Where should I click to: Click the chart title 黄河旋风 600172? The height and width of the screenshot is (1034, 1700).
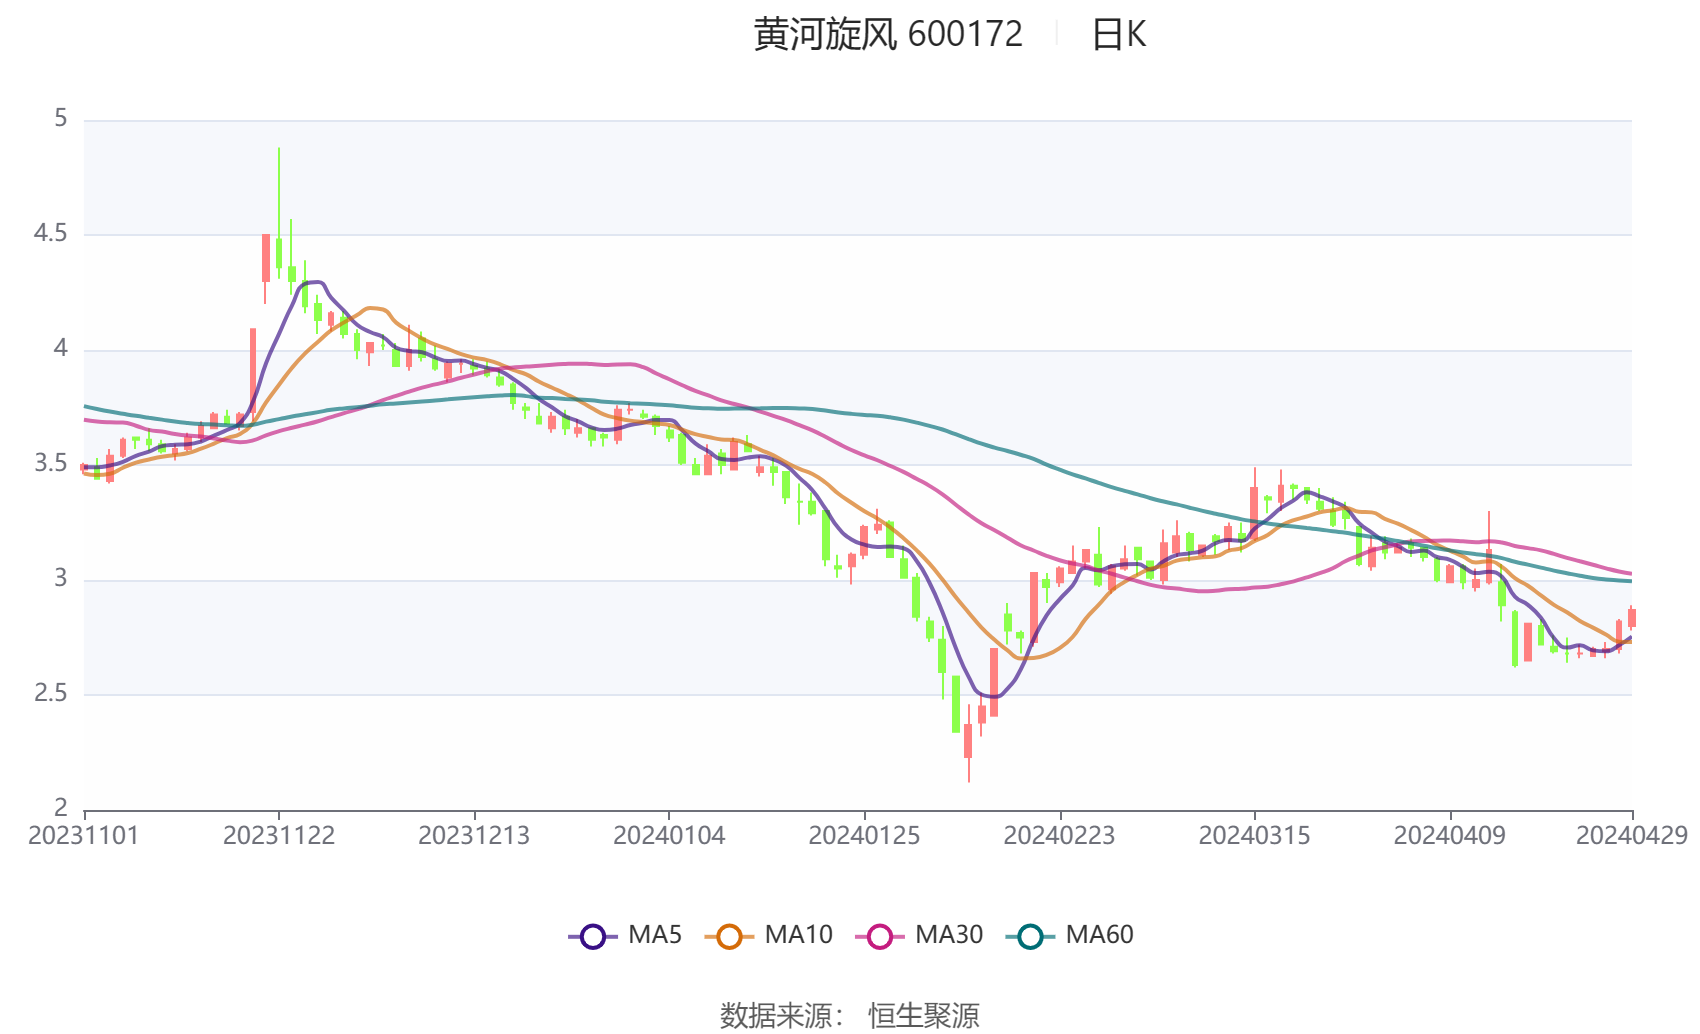888,35
